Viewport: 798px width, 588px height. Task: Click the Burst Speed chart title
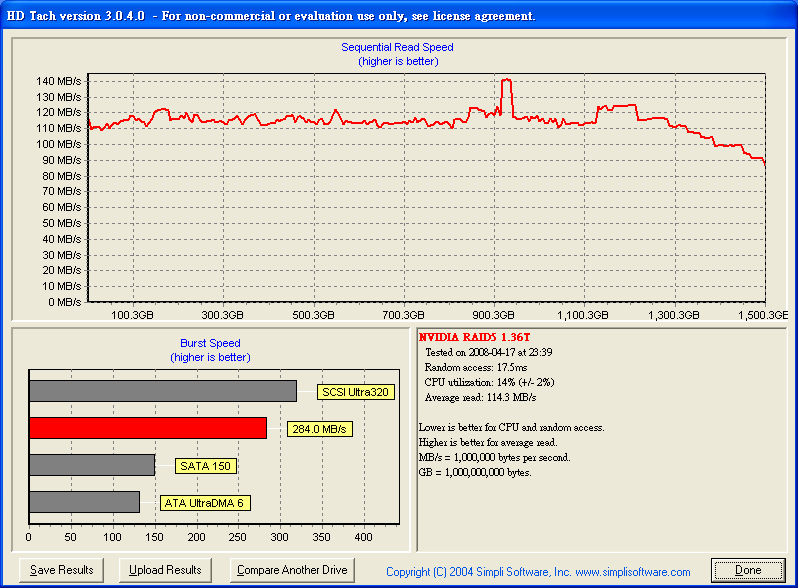pyautogui.click(x=210, y=343)
